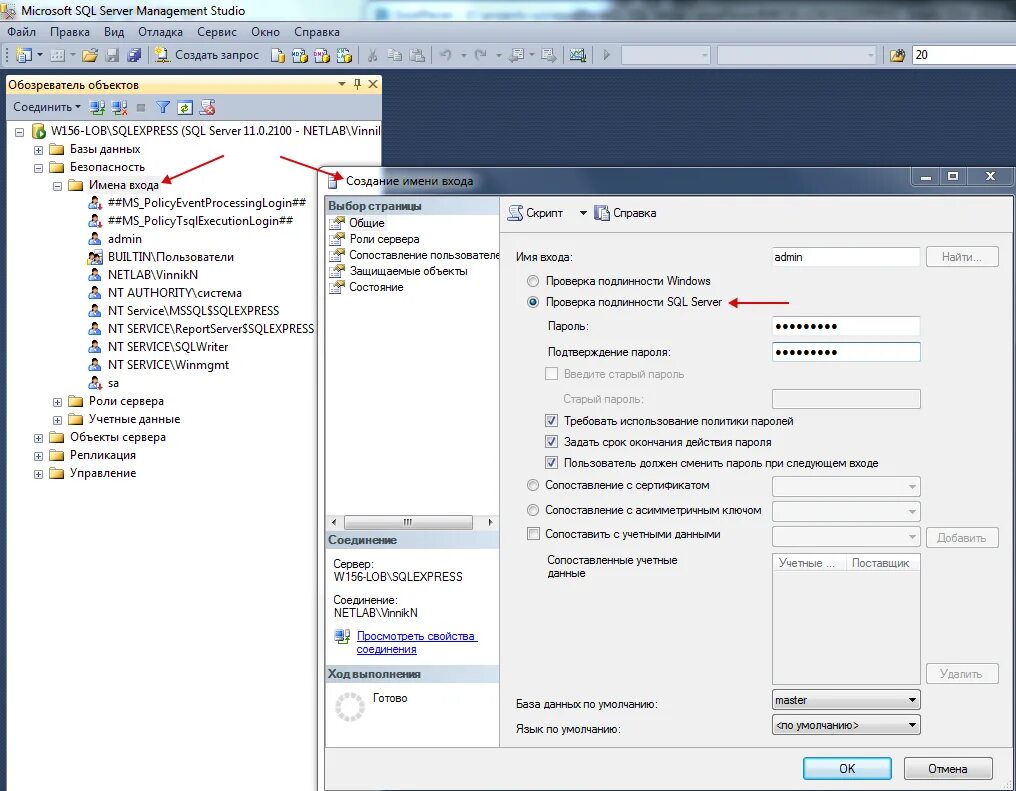Click the Найти... button

(x=962, y=257)
